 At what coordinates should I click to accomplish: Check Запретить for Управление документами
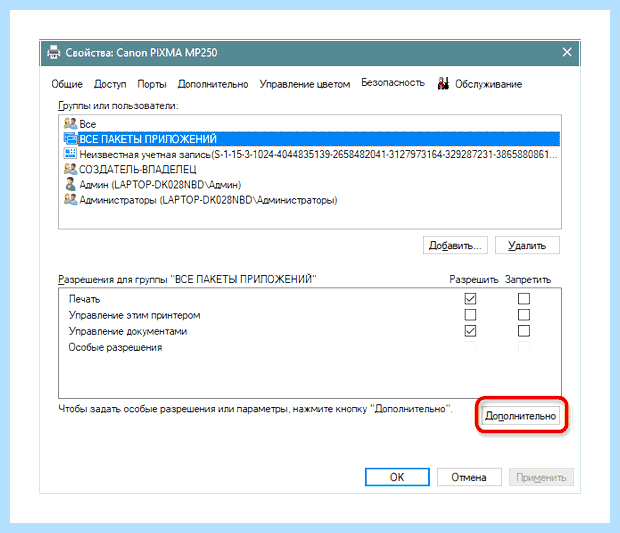(x=524, y=331)
